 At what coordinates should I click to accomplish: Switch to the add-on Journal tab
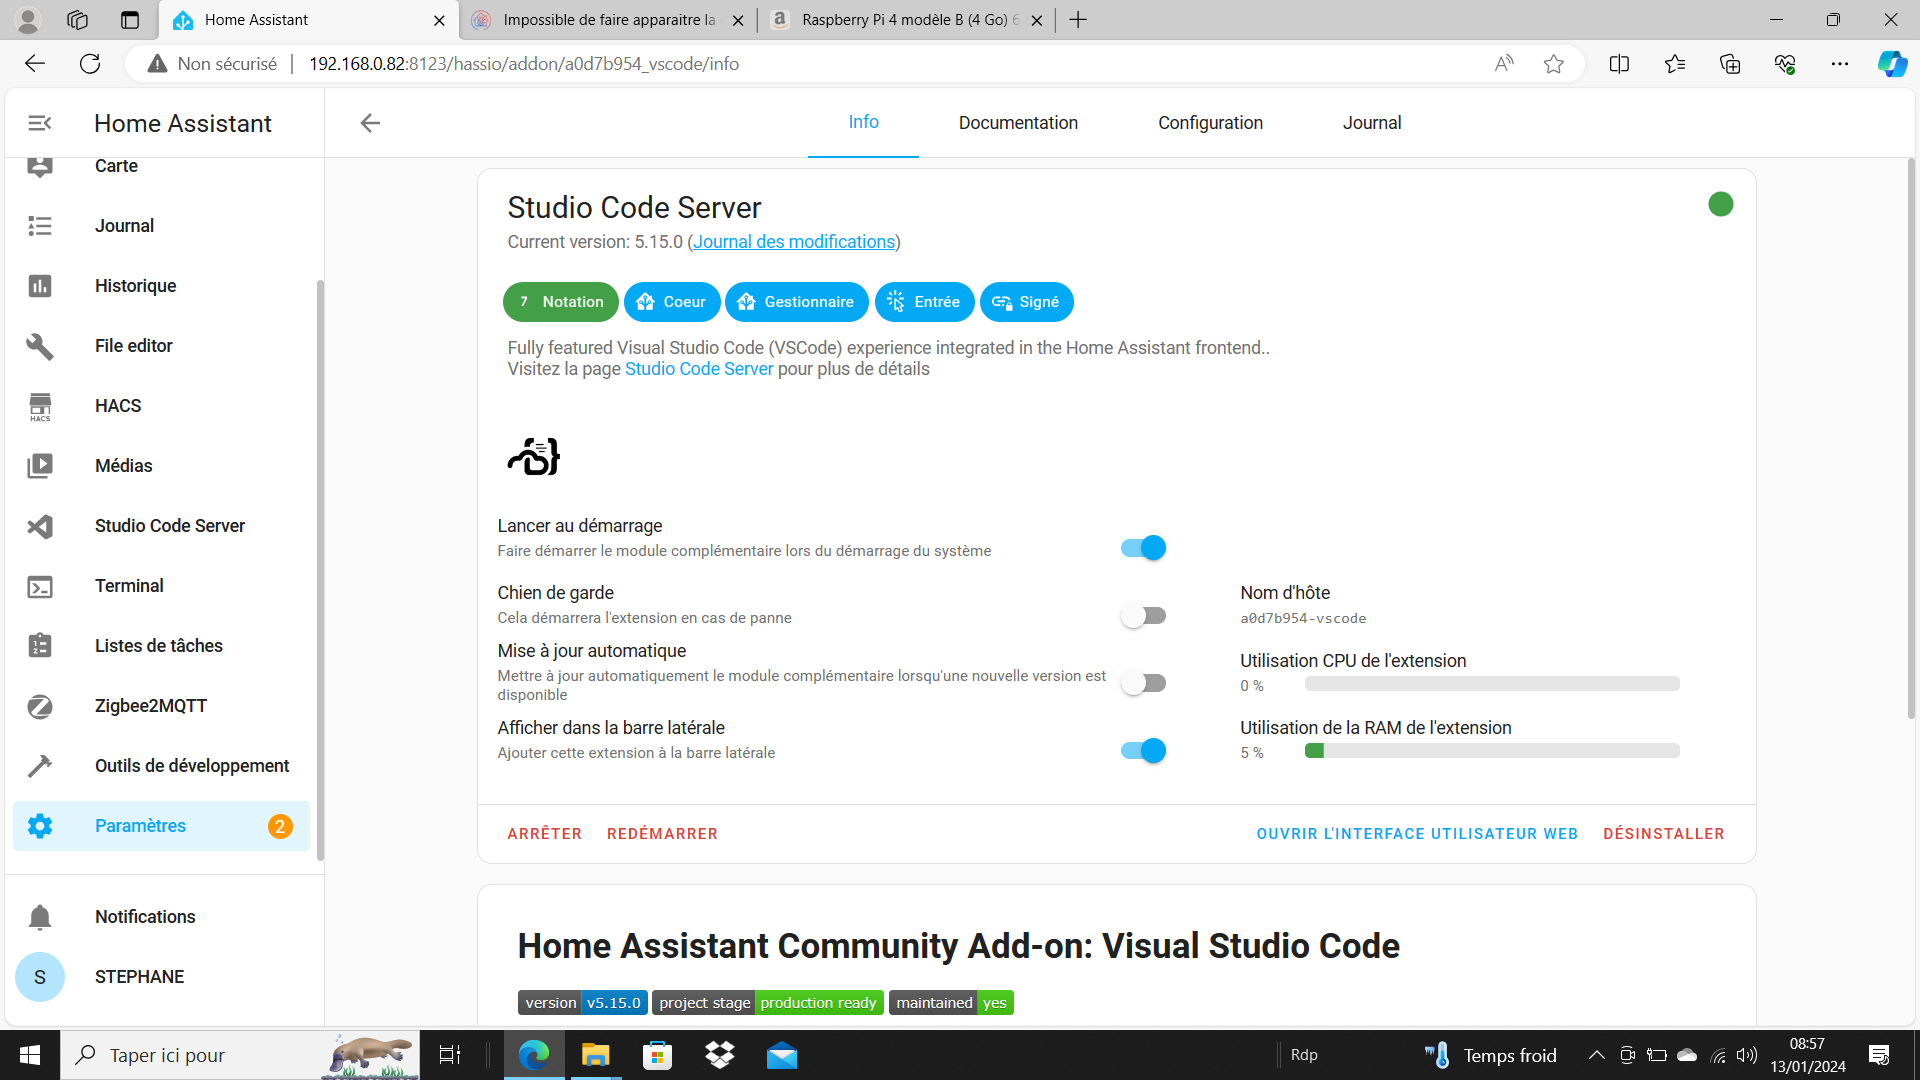1372,122
